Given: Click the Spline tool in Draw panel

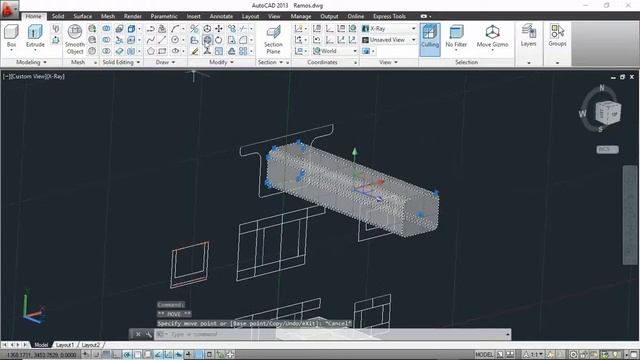Looking at the screenshot, I should click(151, 40).
